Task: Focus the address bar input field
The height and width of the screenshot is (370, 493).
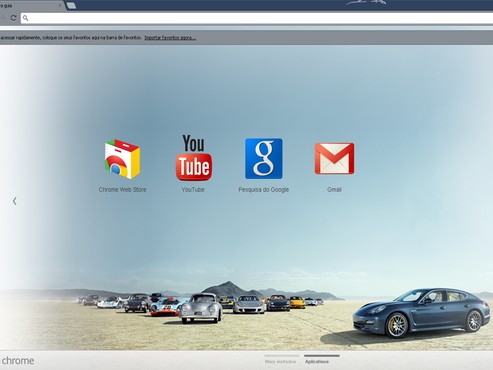Action: tap(257, 18)
